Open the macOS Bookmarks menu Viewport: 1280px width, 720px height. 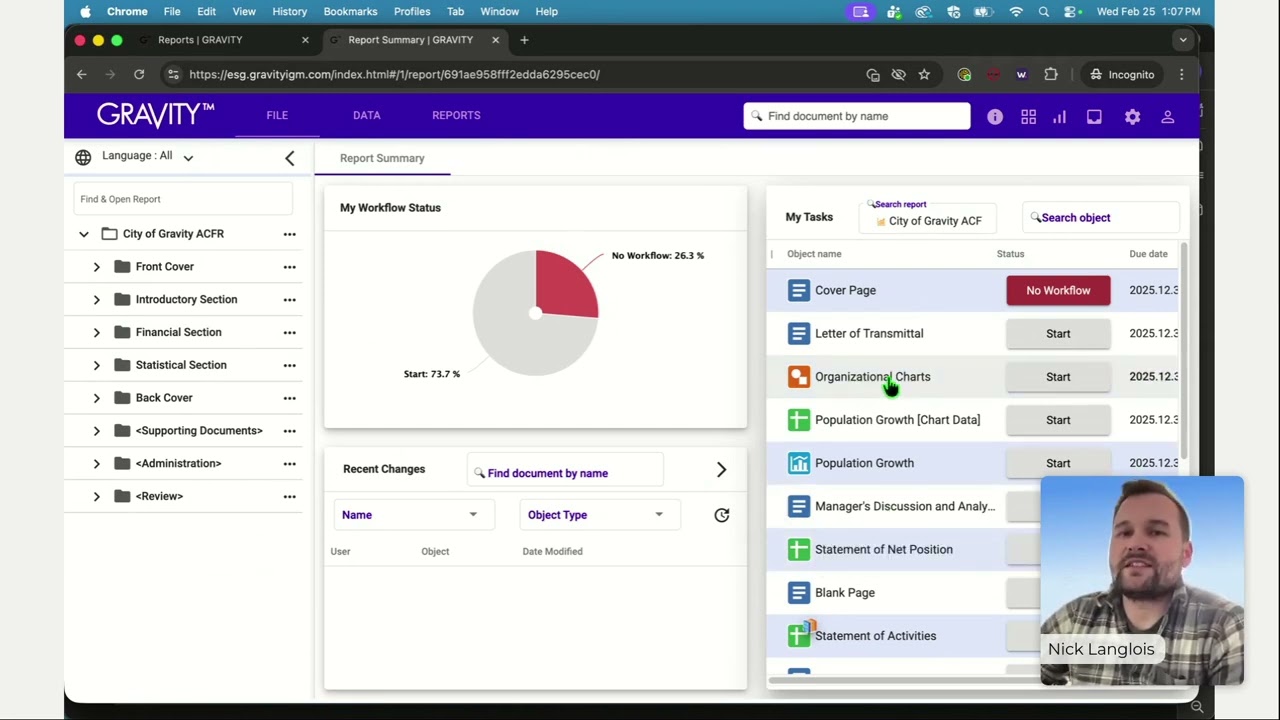(x=350, y=12)
